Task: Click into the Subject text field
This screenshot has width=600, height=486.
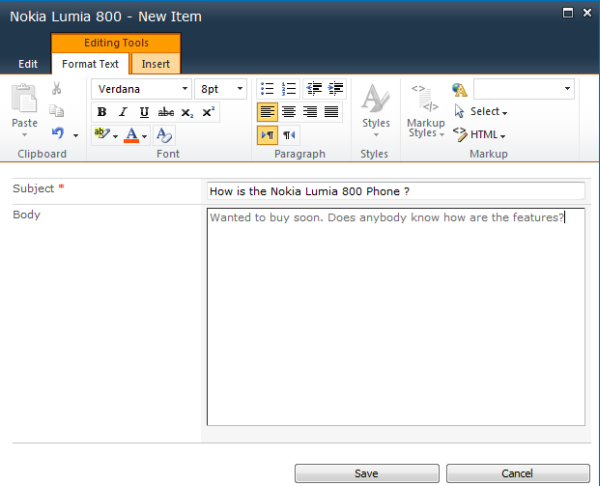Action: coord(396,191)
